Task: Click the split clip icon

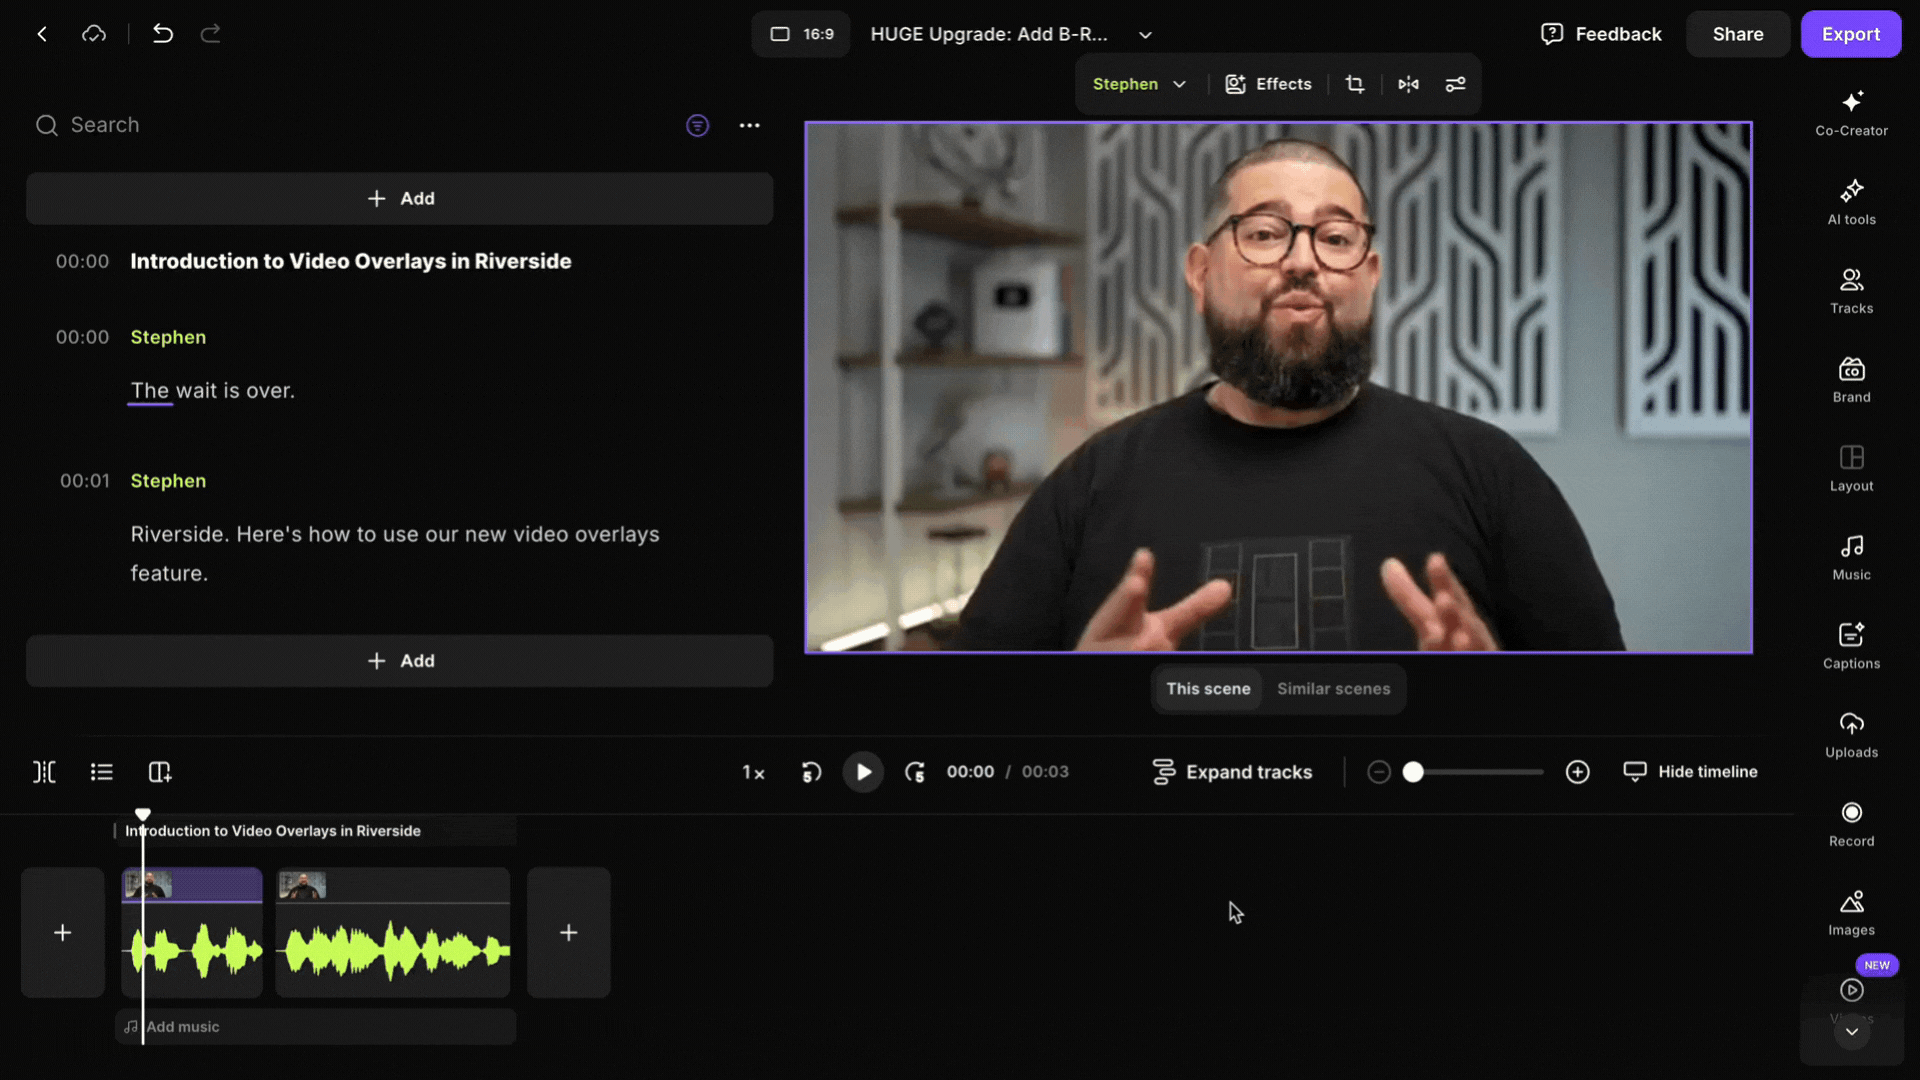Action: point(44,772)
